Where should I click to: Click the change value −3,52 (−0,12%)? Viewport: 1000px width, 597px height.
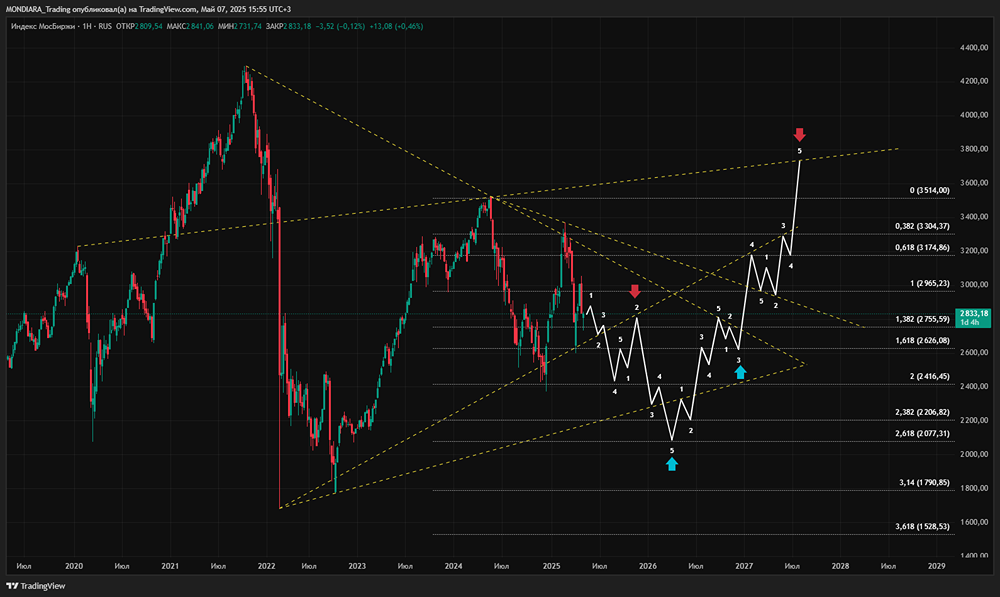tap(340, 27)
